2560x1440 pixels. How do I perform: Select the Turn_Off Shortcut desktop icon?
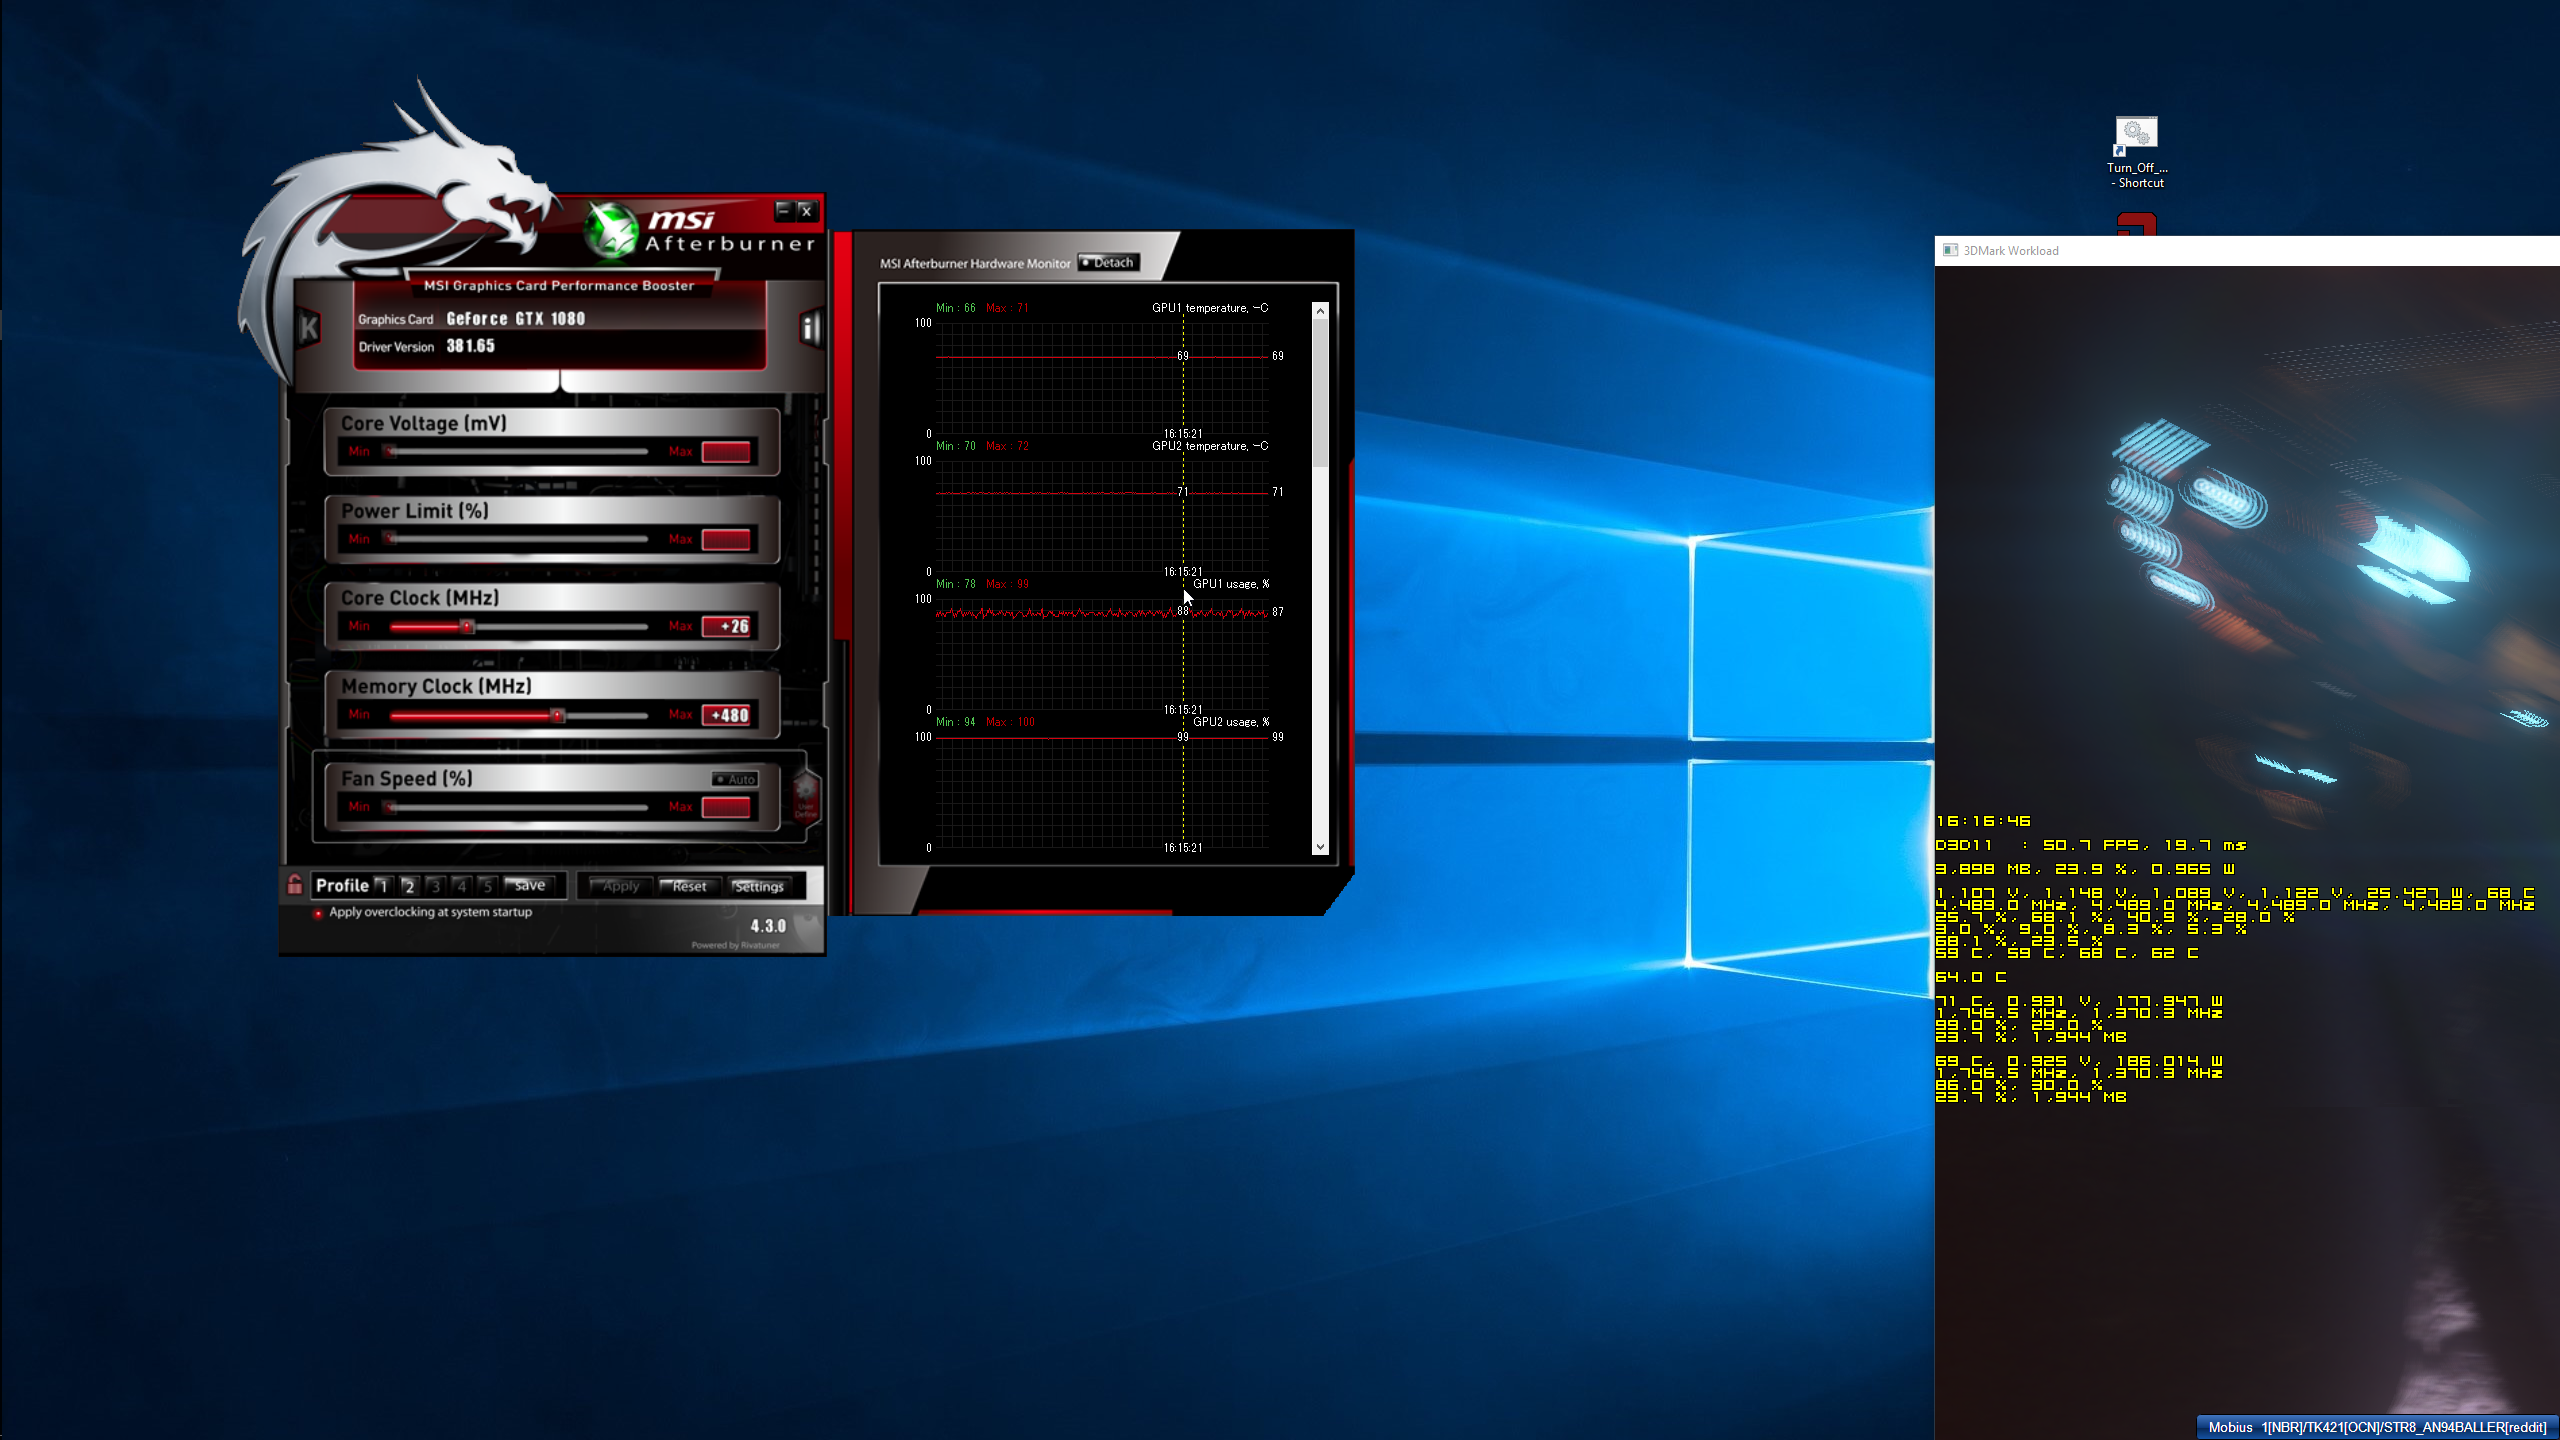(x=2137, y=152)
